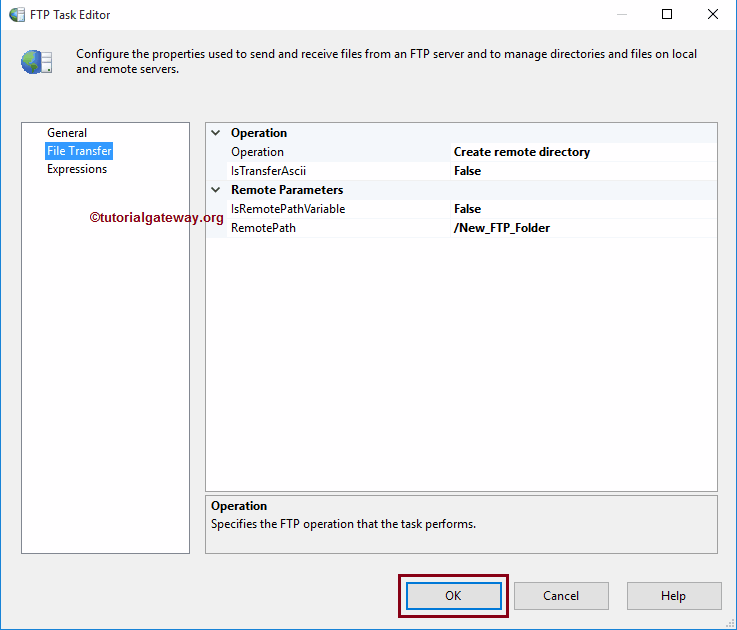The height and width of the screenshot is (630, 737).
Task: Close the FTP Task Editor window
Action: 713,15
